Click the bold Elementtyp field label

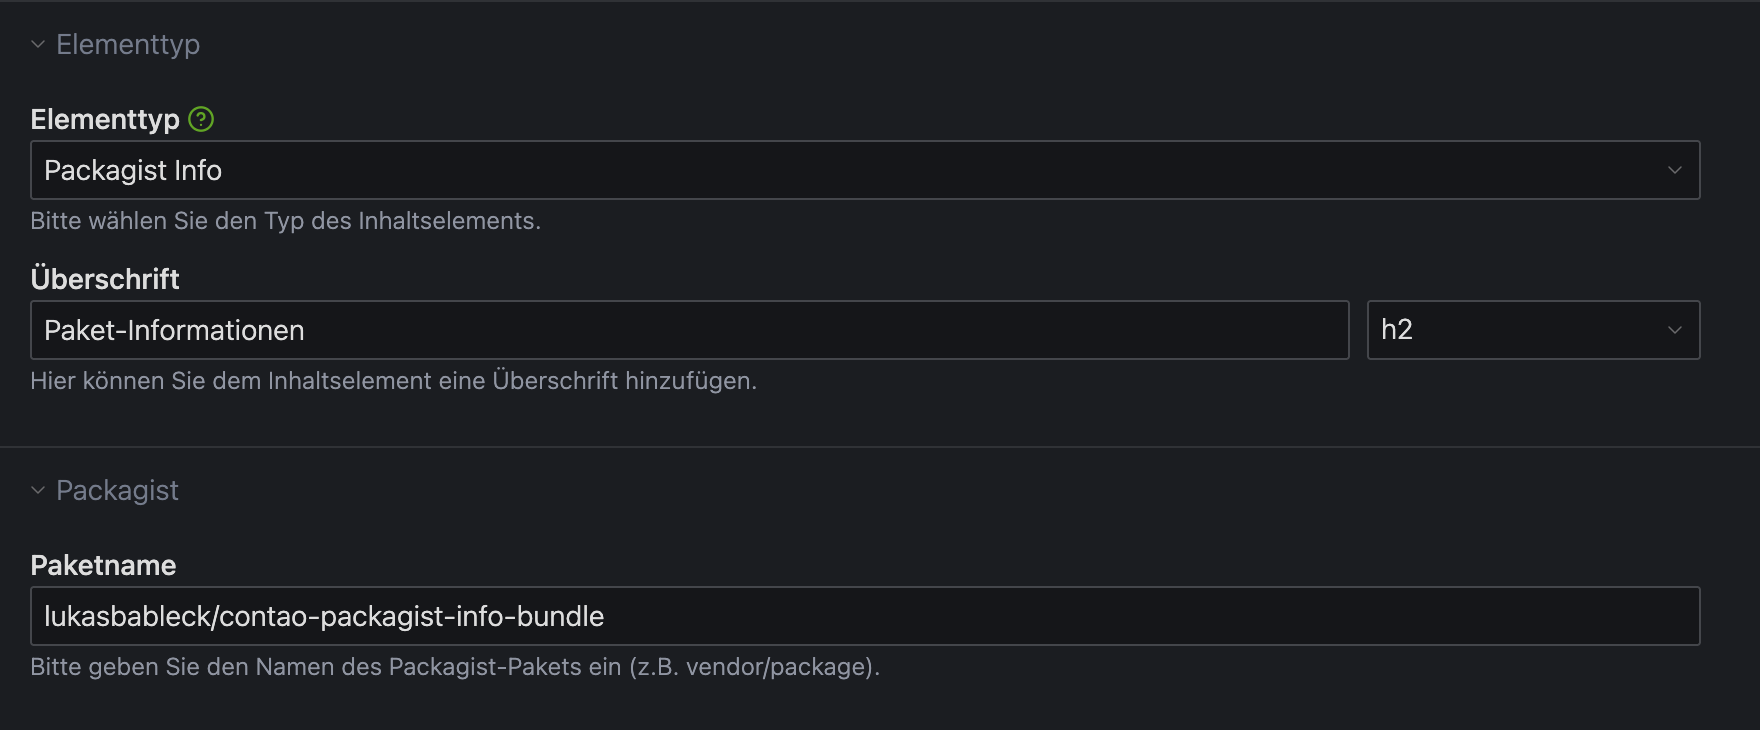(x=105, y=119)
